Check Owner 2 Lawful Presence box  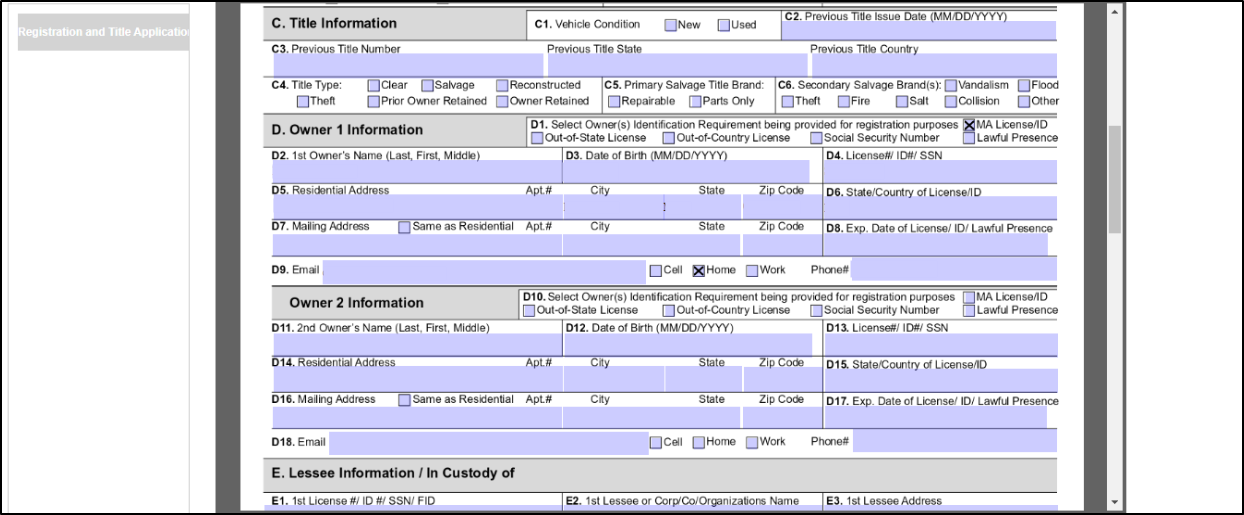(969, 310)
